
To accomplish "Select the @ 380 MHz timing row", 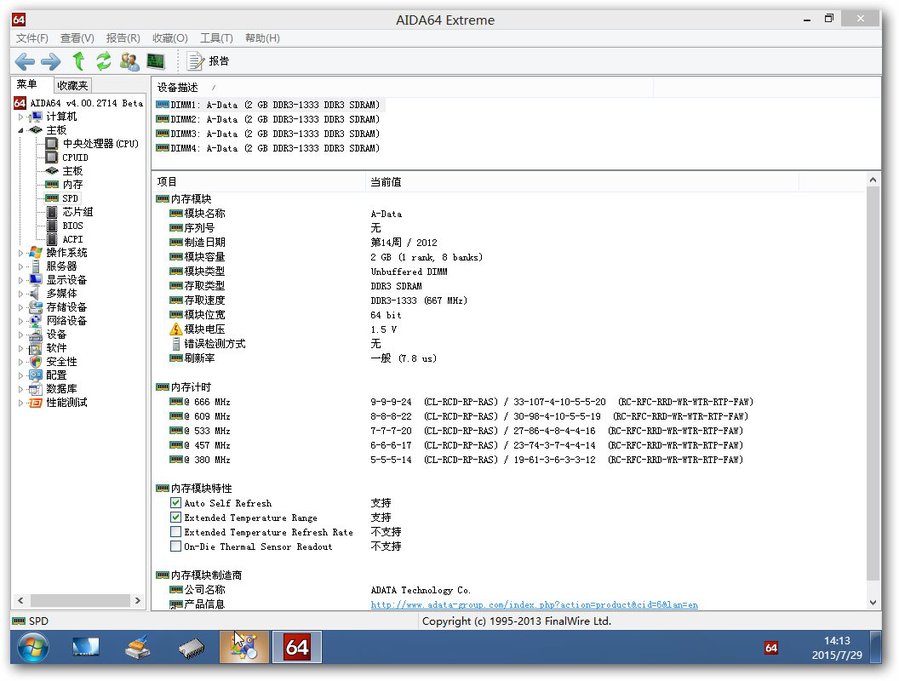I will coord(456,460).
